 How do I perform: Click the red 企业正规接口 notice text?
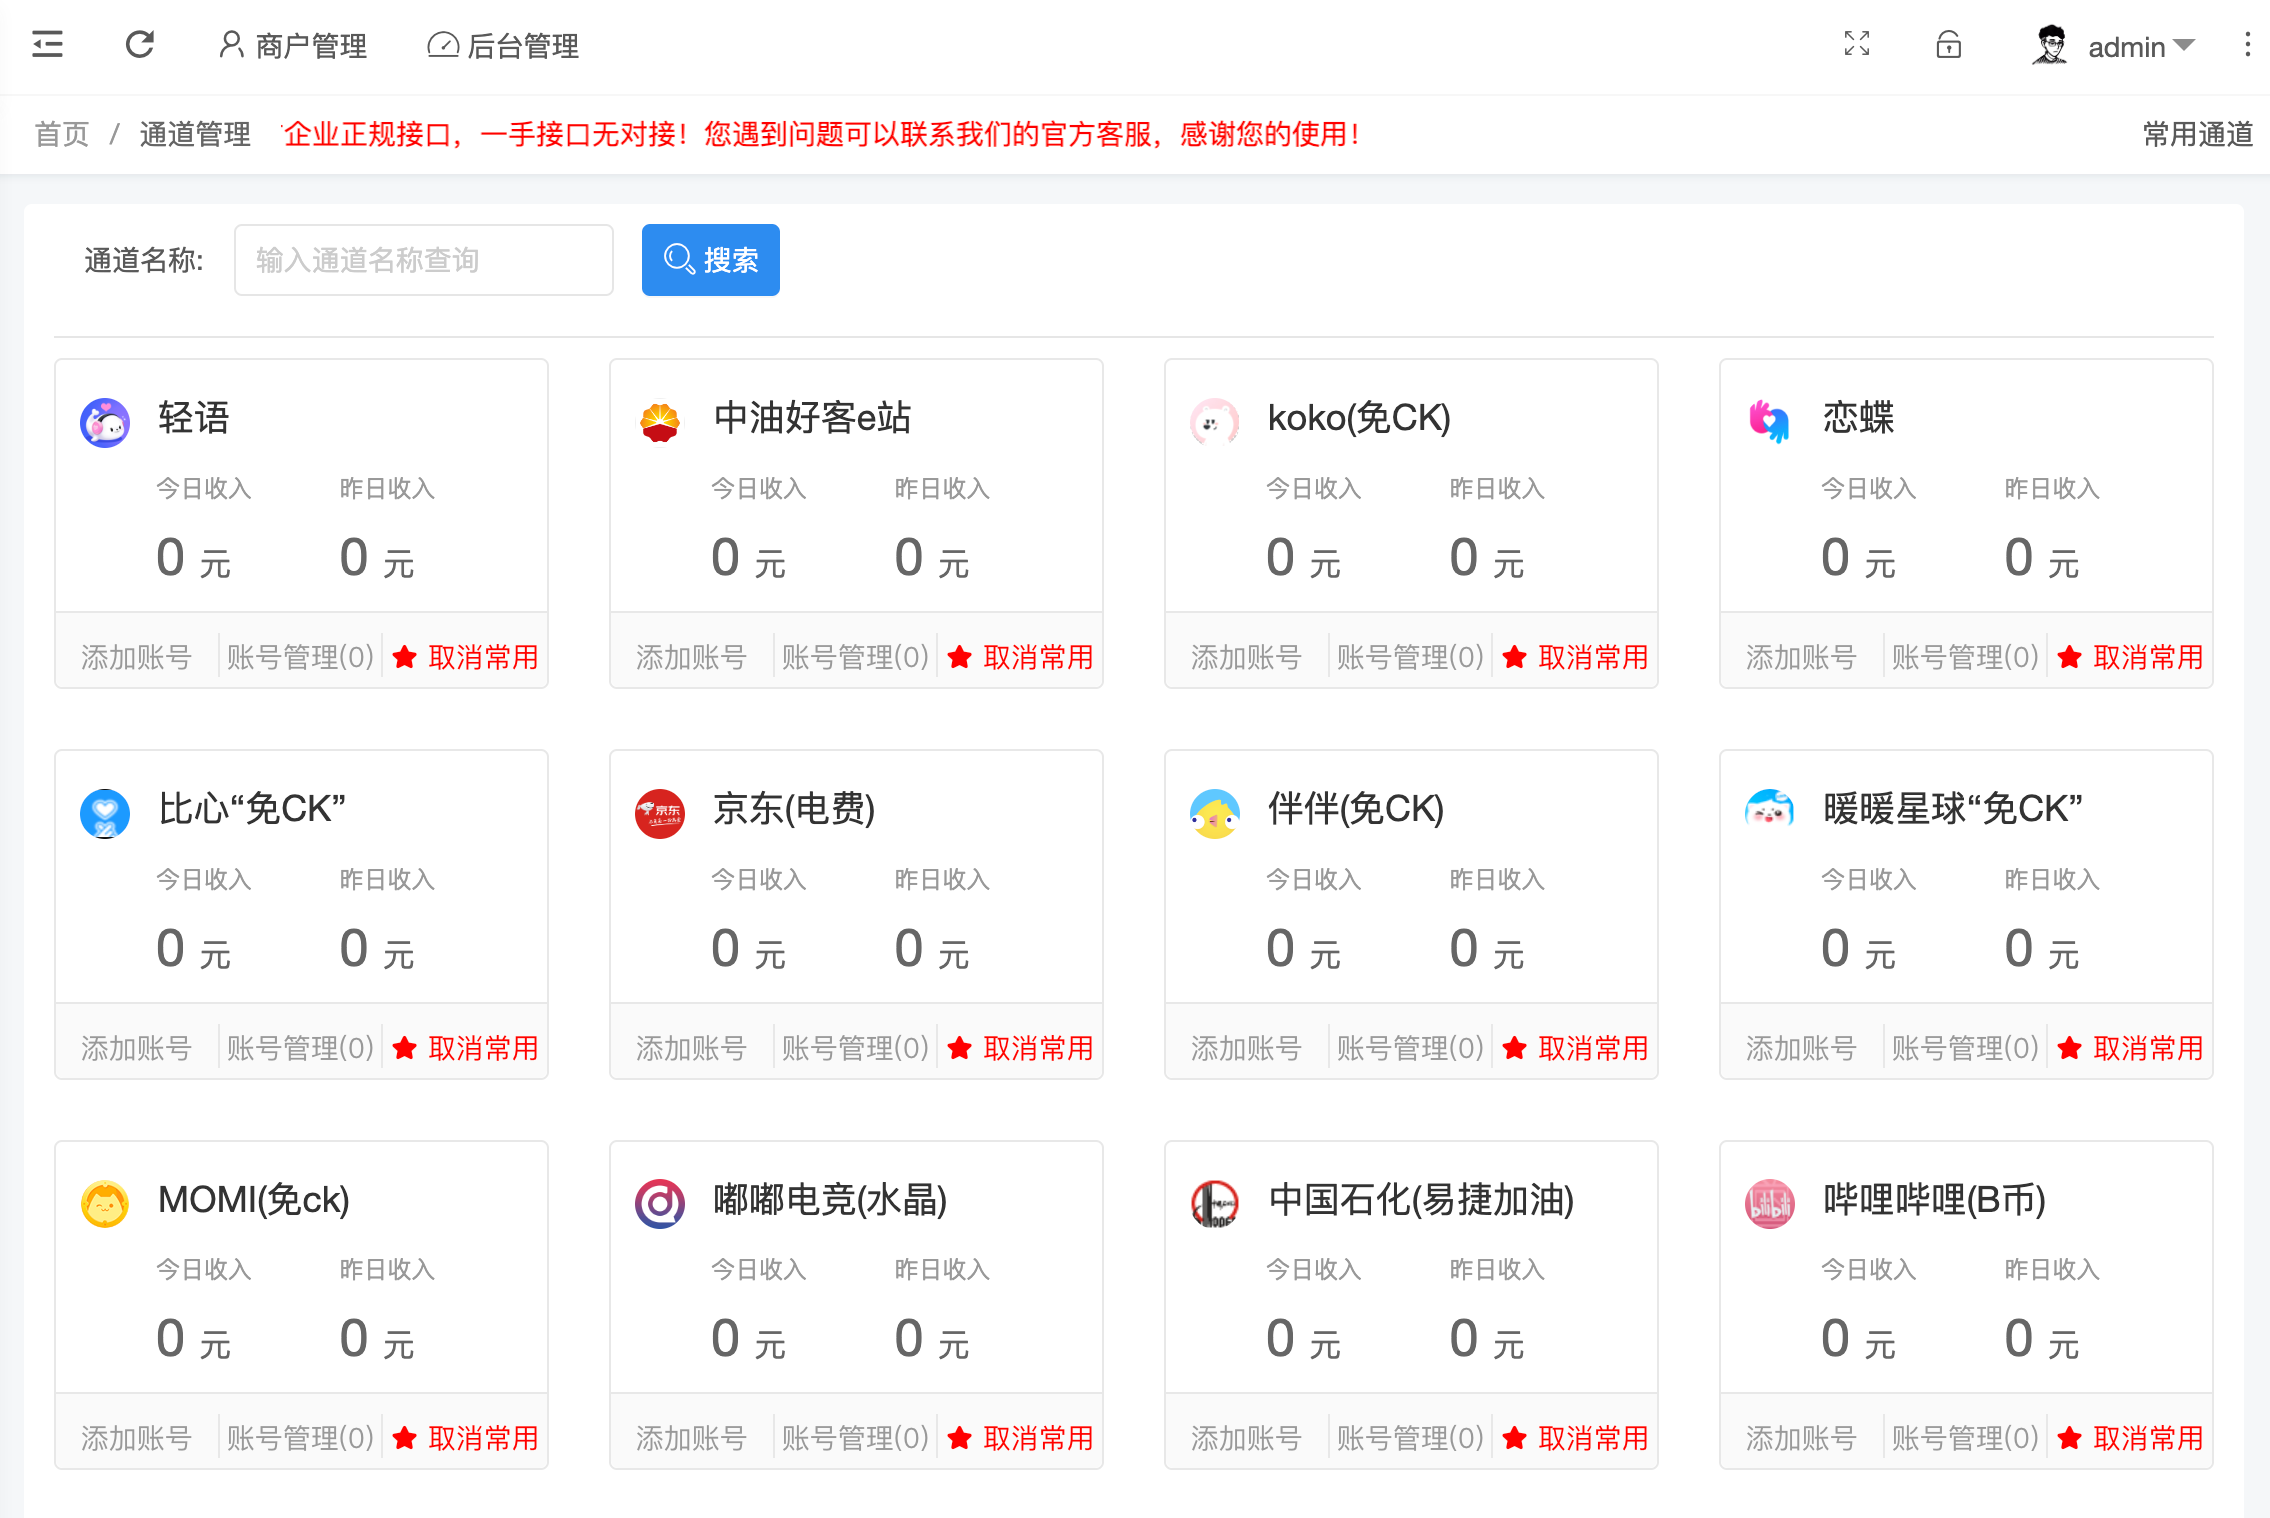click(x=822, y=134)
